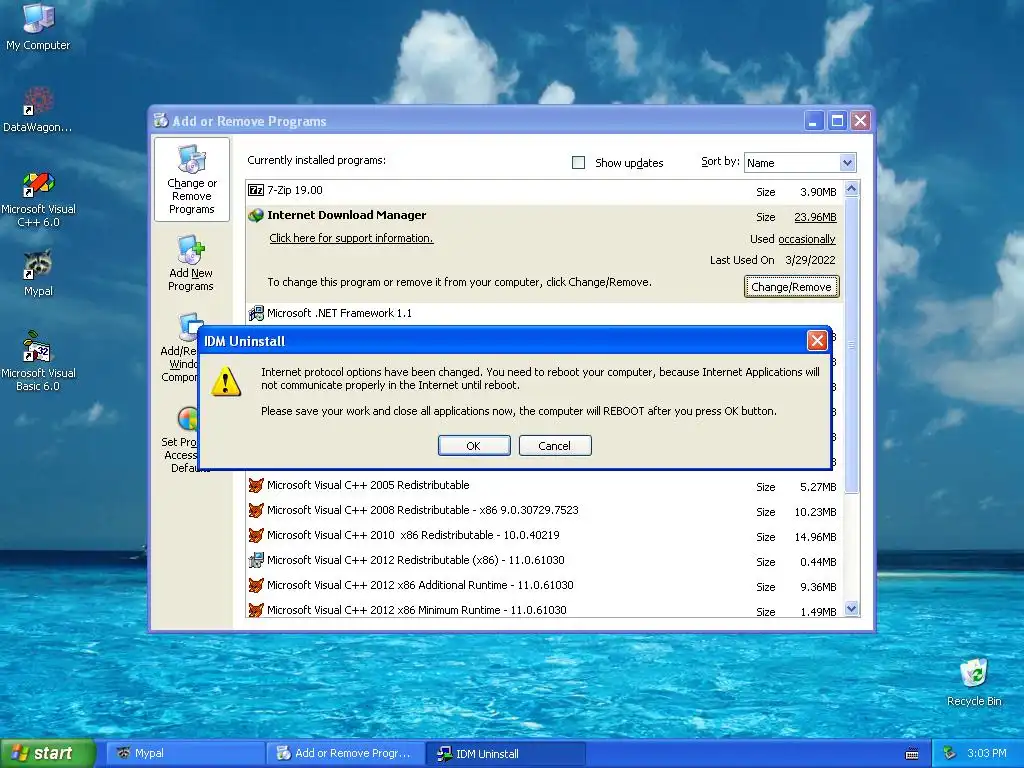Open Add New Programs sidebar option

(x=191, y=263)
